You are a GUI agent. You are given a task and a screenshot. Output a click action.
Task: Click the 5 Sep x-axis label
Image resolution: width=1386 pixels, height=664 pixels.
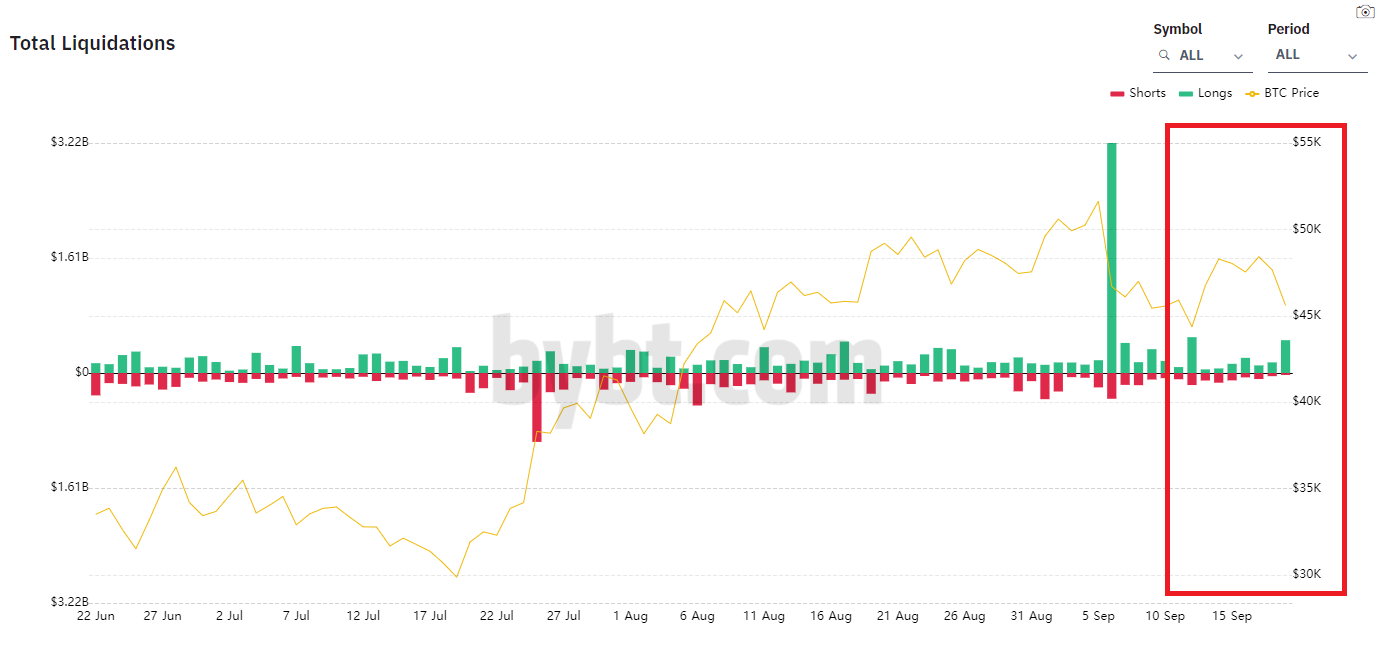click(1099, 616)
